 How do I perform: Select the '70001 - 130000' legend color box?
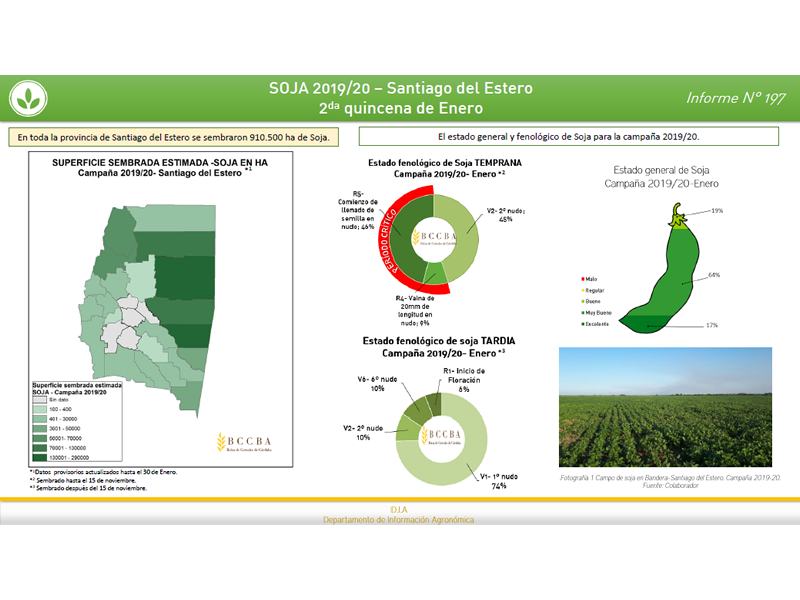click(x=40, y=448)
